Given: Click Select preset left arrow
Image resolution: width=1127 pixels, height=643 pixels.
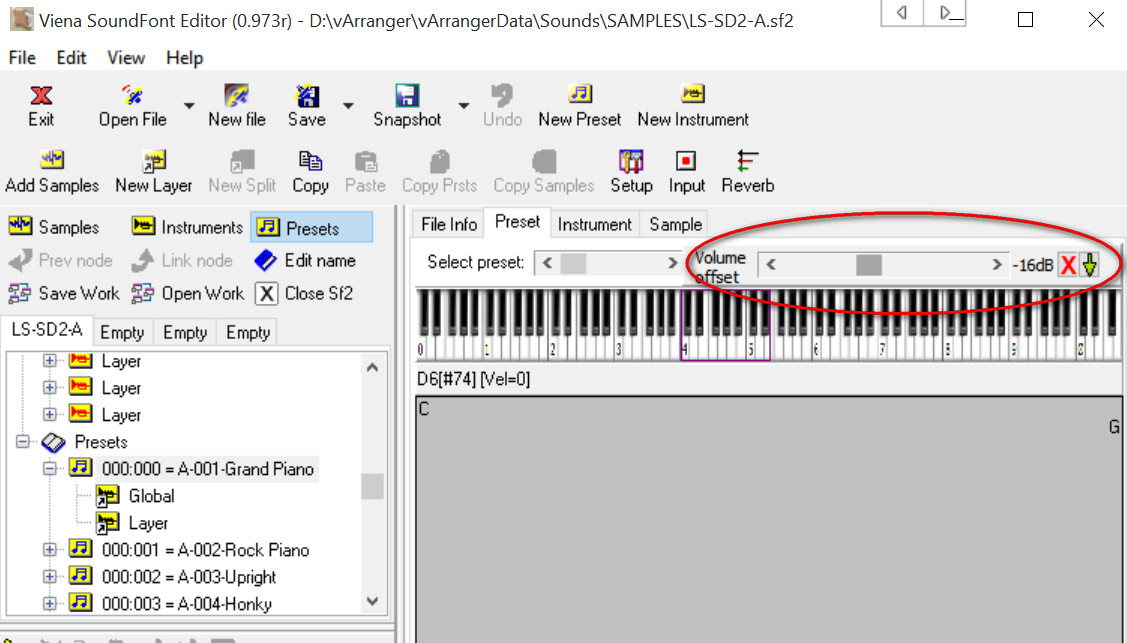Looking at the screenshot, I should (x=547, y=263).
